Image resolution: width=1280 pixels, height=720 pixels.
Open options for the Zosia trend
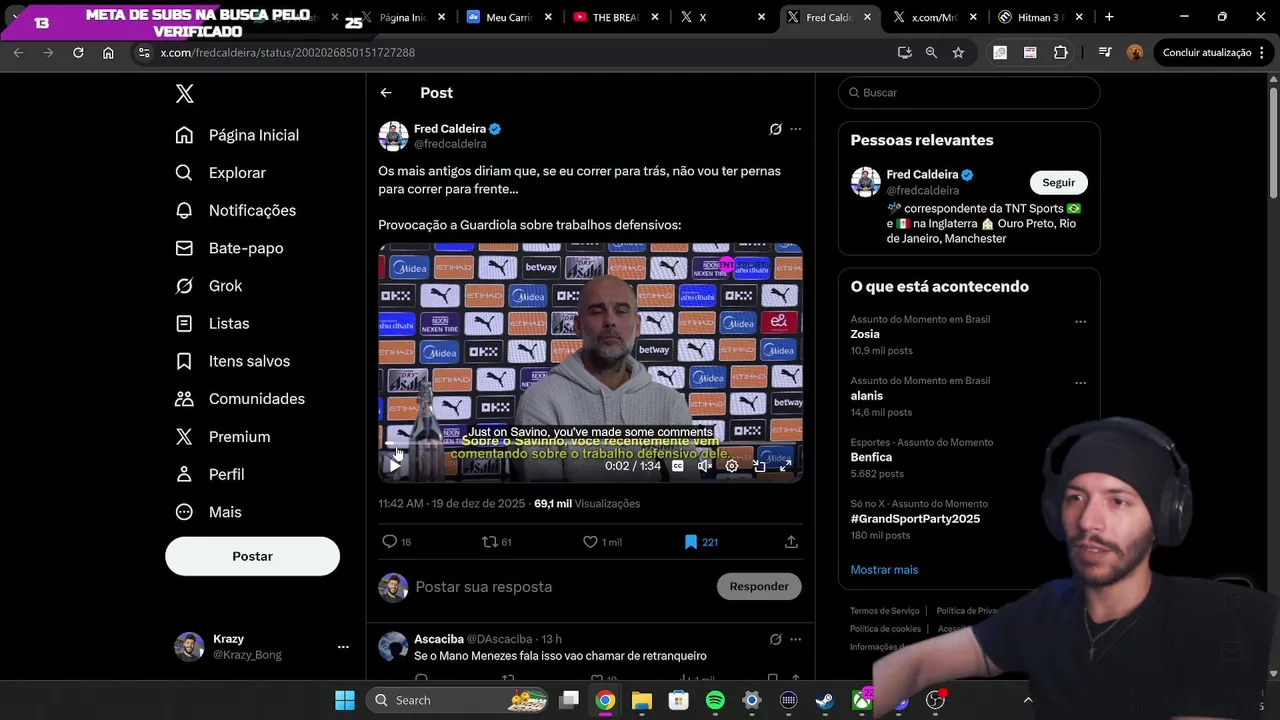1080,322
